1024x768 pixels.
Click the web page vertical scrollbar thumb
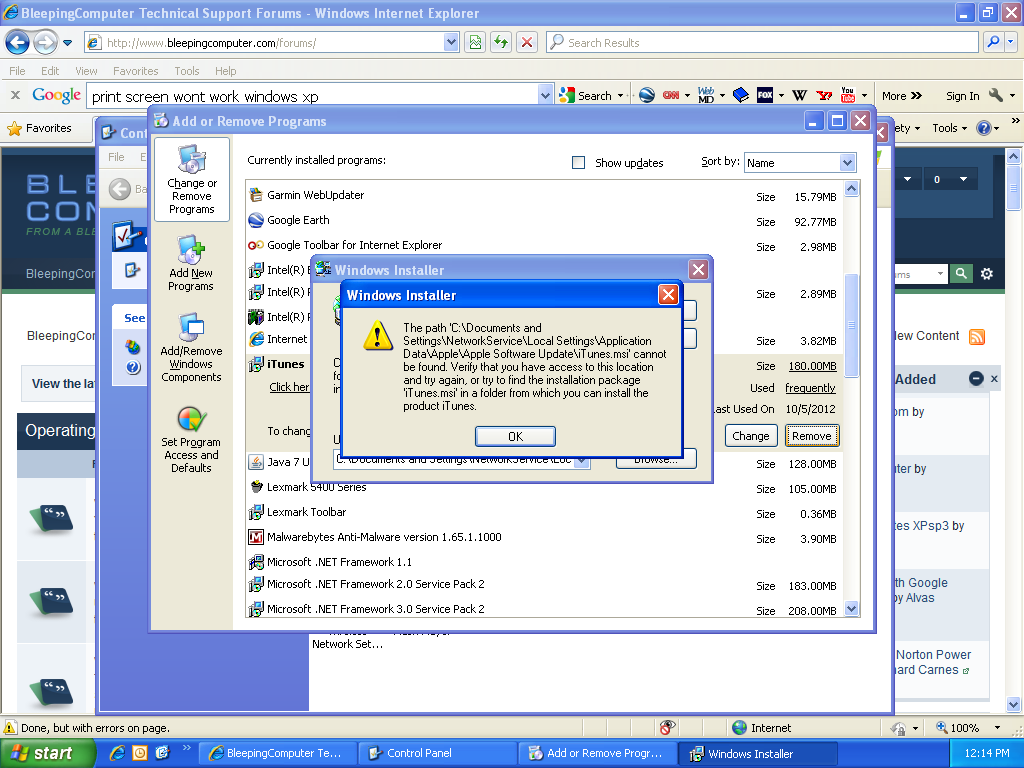(1013, 188)
